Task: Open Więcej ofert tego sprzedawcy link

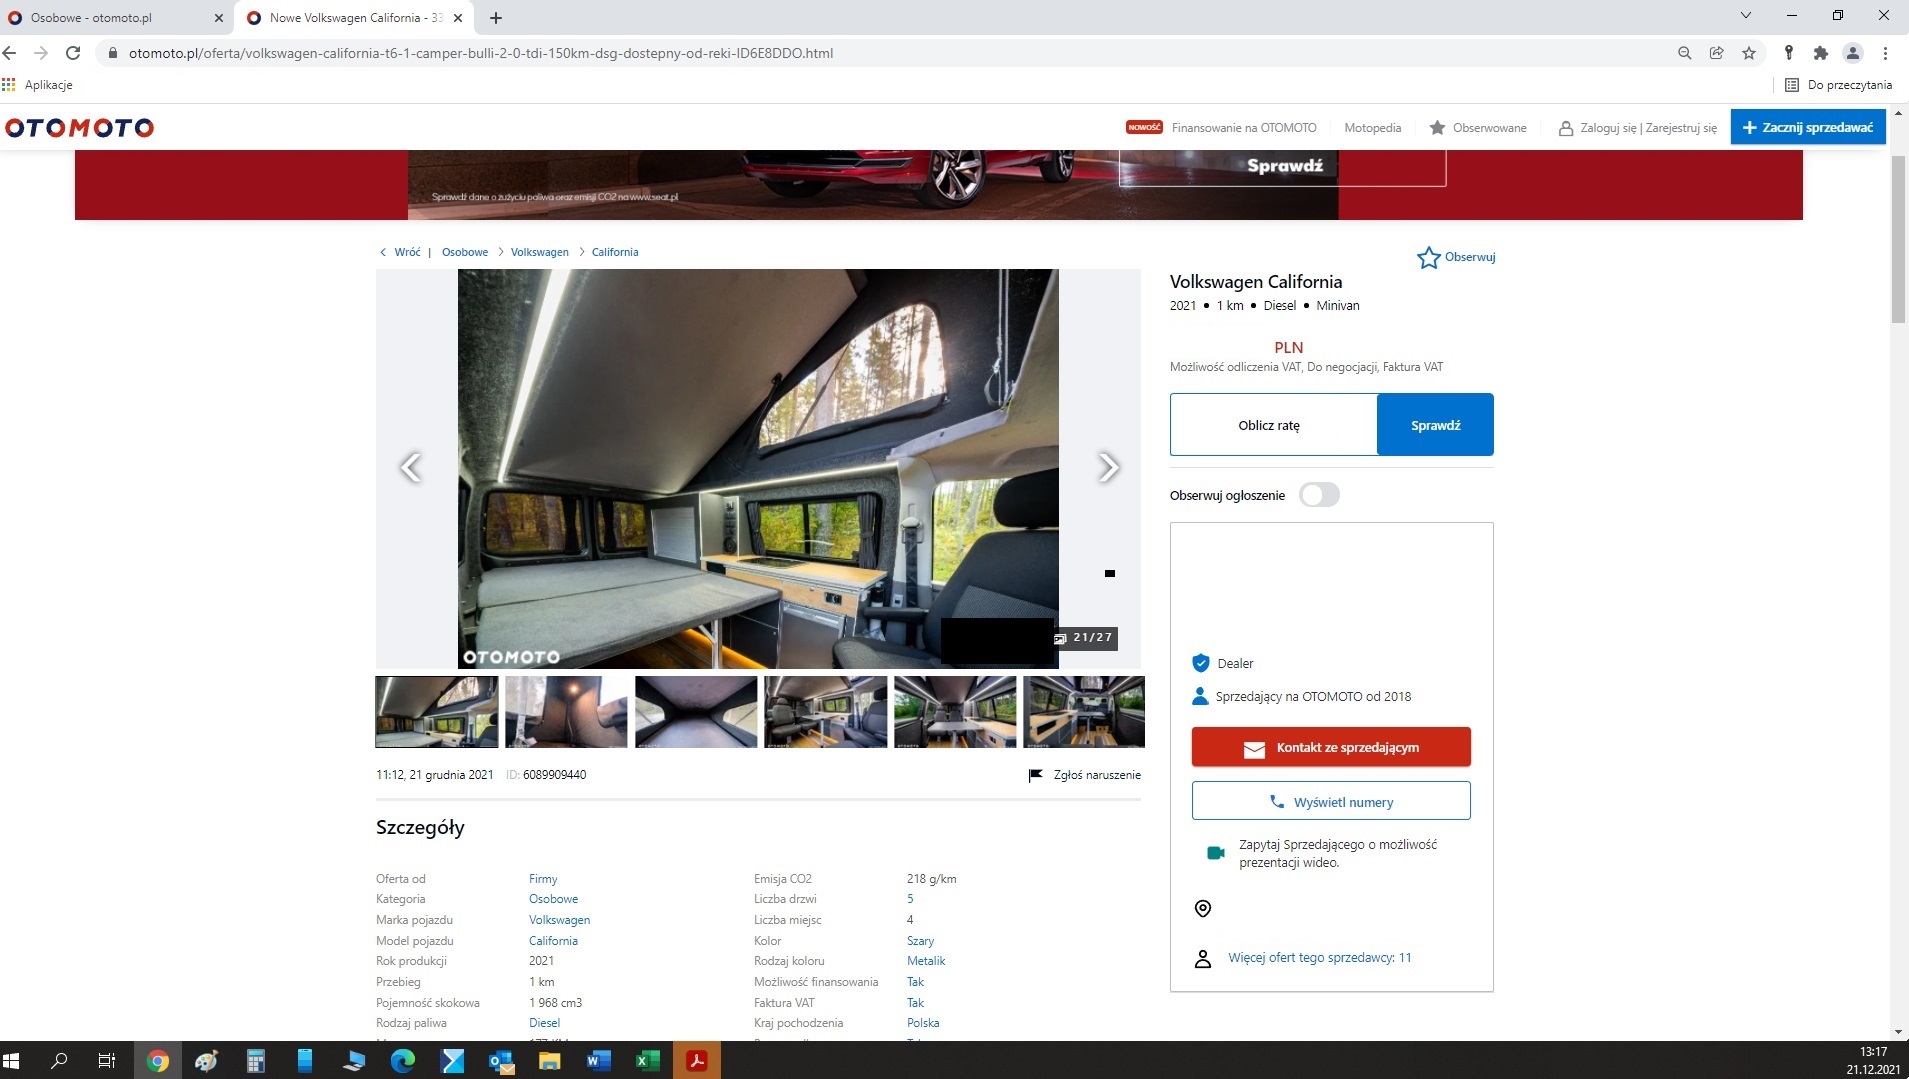Action: point(1319,958)
